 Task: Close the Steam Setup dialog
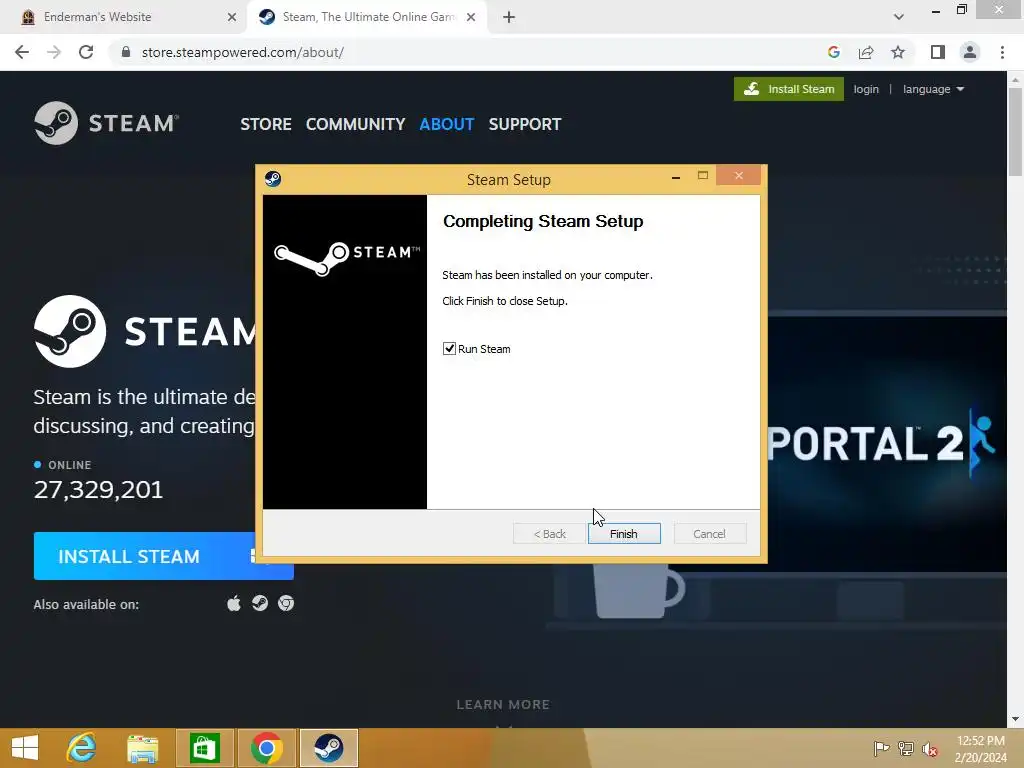739,176
